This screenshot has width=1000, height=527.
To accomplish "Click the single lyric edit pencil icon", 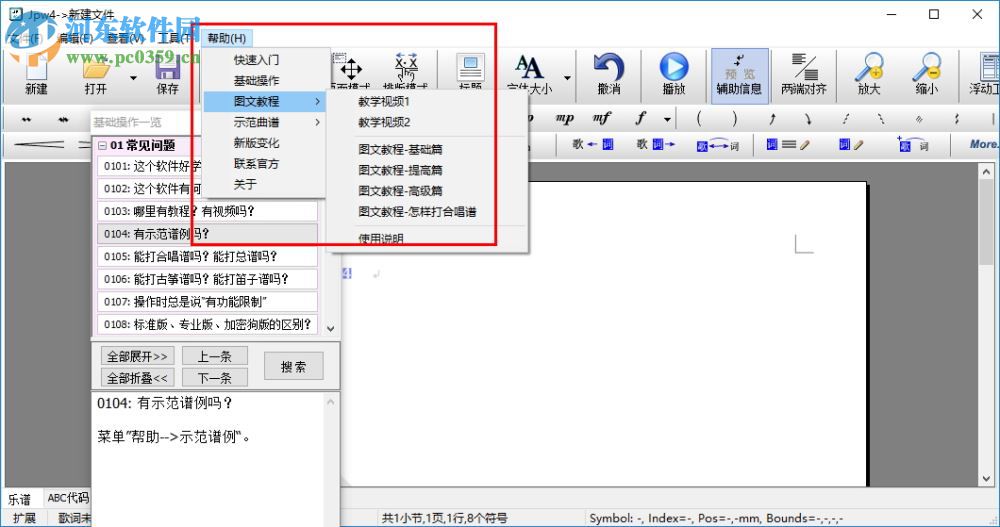I will pyautogui.click(x=851, y=145).
